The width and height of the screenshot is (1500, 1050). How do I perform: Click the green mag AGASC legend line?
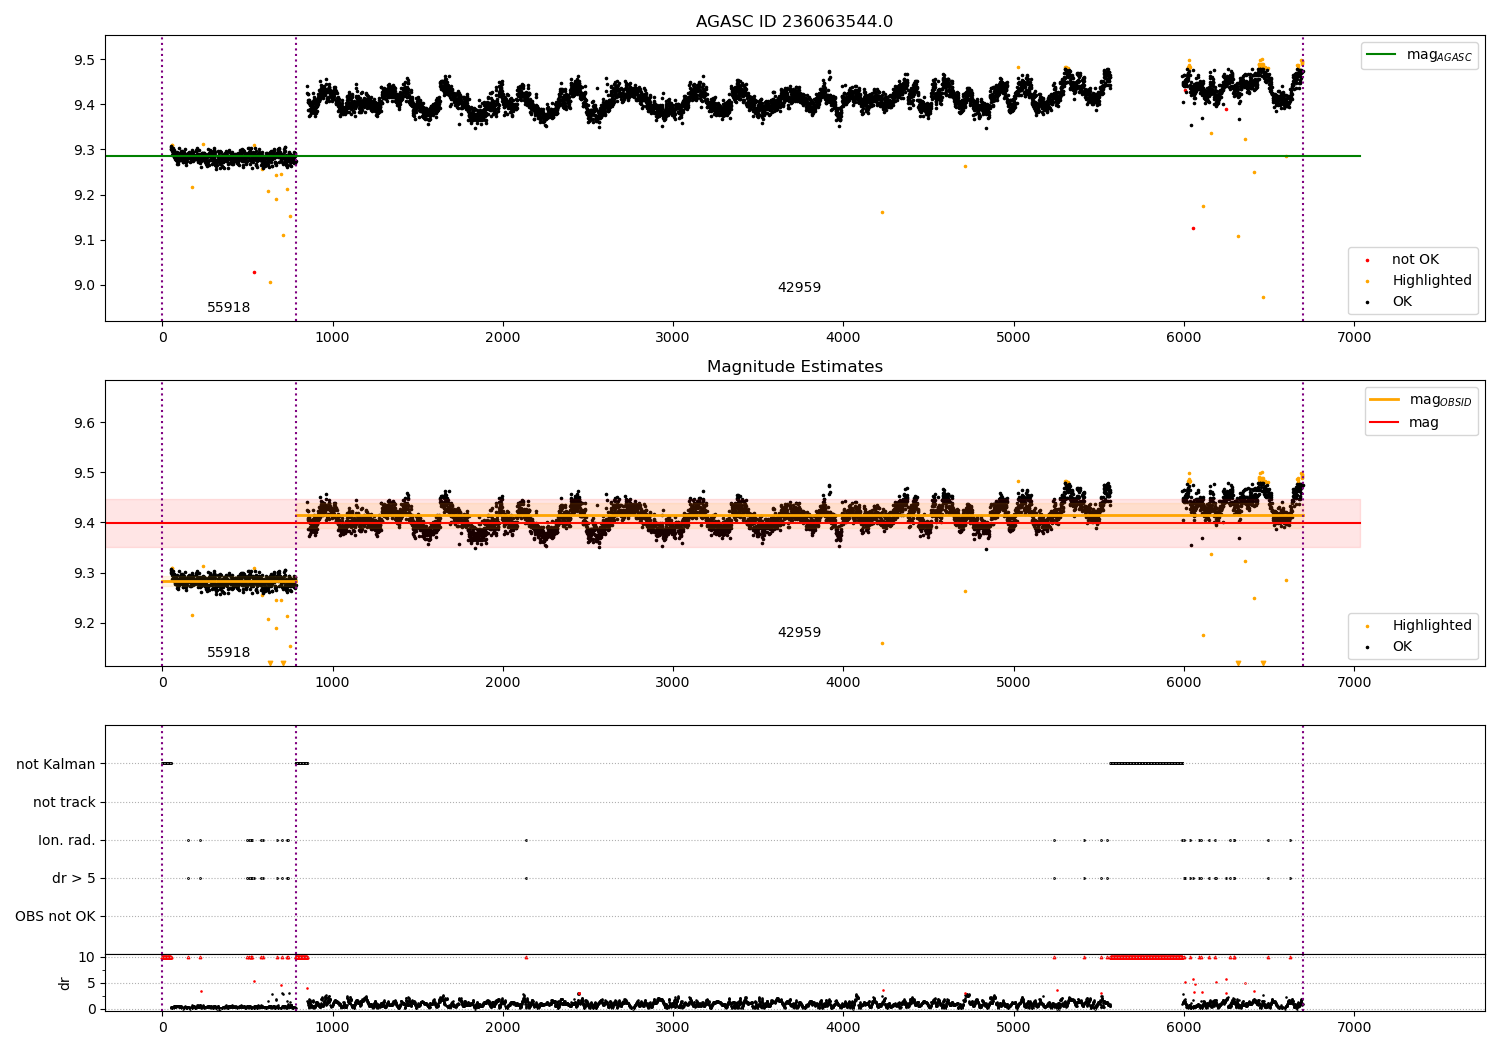coord(1382,55)
